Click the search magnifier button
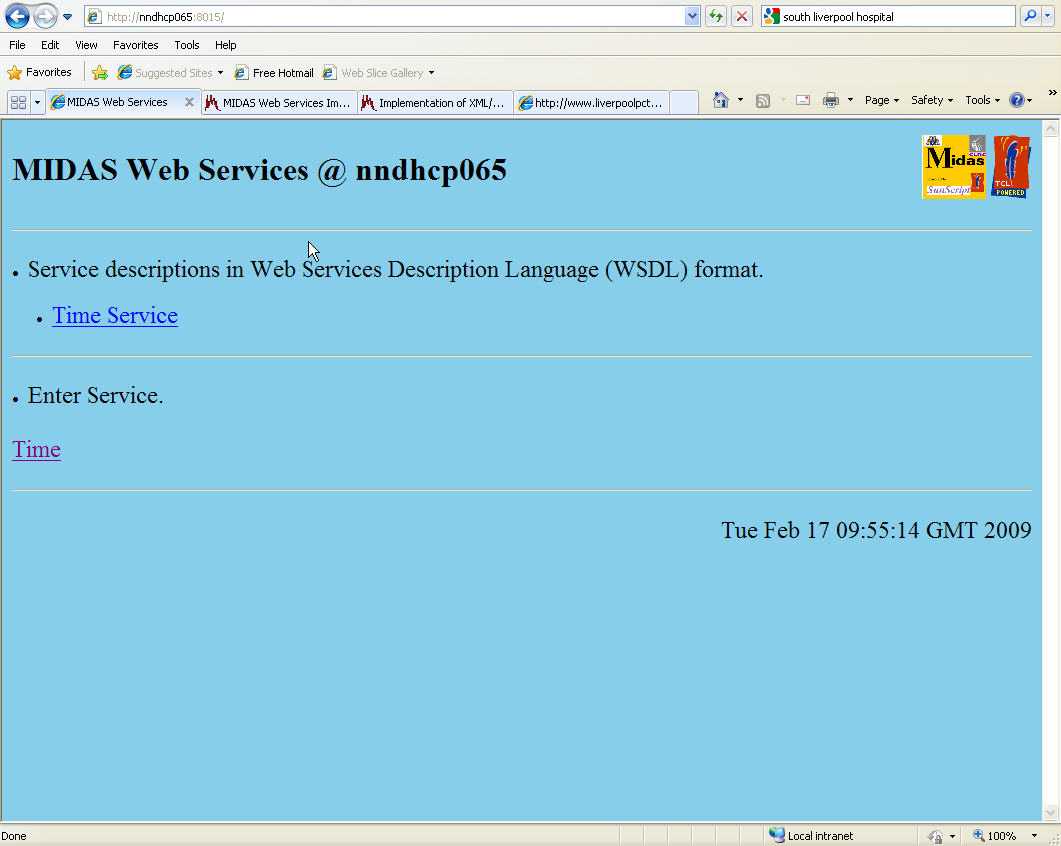The height and width of the screenshot is (846, 1061). point(1030,16)
